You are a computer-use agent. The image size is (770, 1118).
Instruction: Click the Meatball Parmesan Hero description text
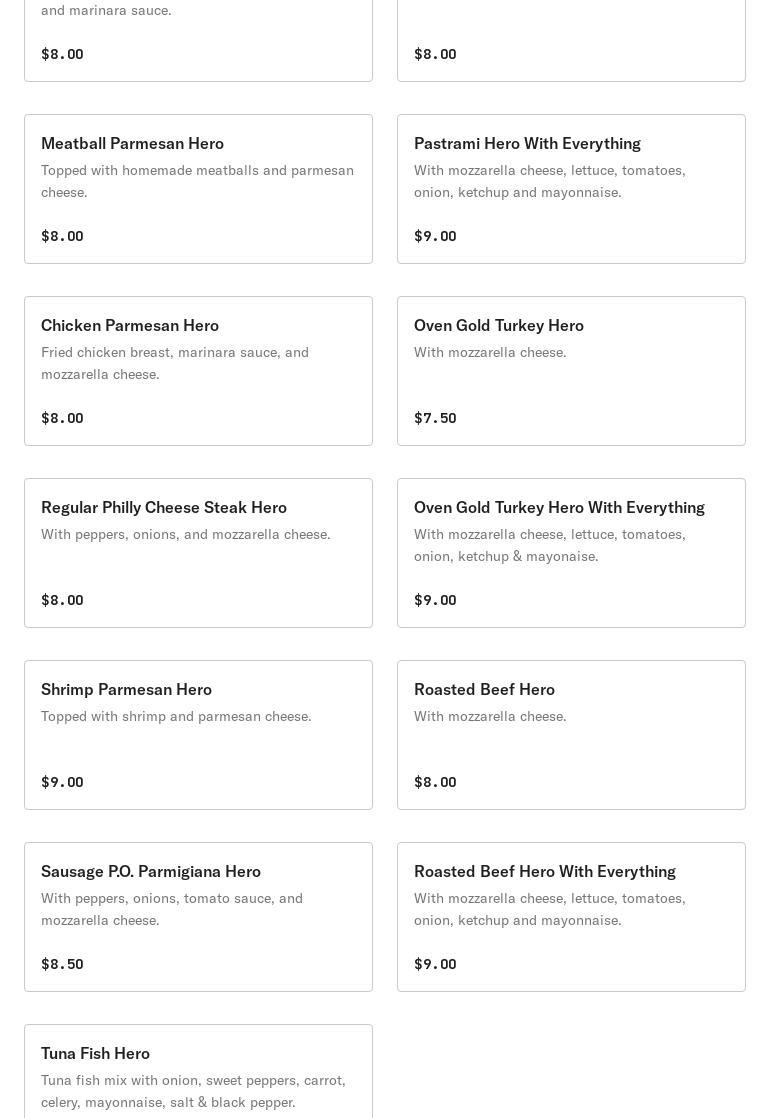point(197,181)
